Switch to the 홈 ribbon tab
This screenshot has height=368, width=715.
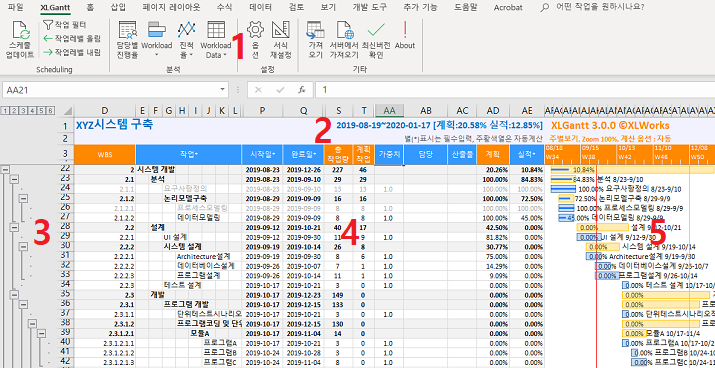(x=91, y=7)
